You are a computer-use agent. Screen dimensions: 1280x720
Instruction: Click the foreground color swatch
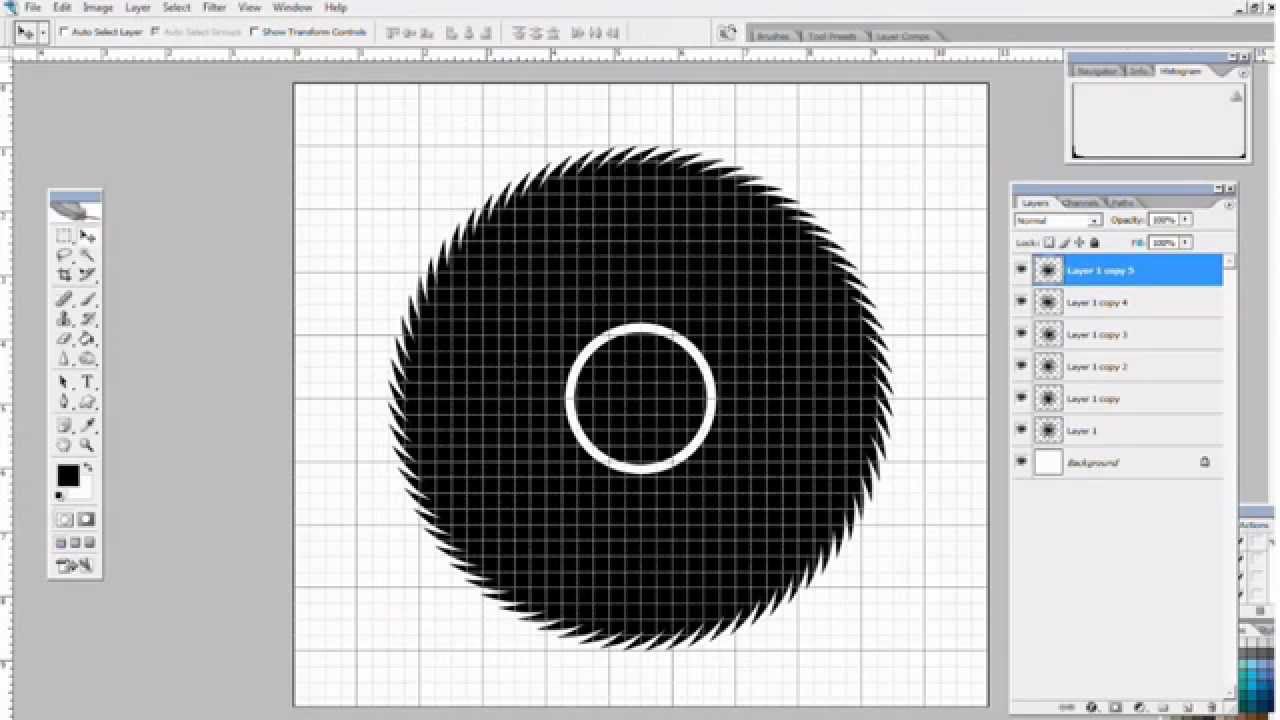click(x=68, y=476)
